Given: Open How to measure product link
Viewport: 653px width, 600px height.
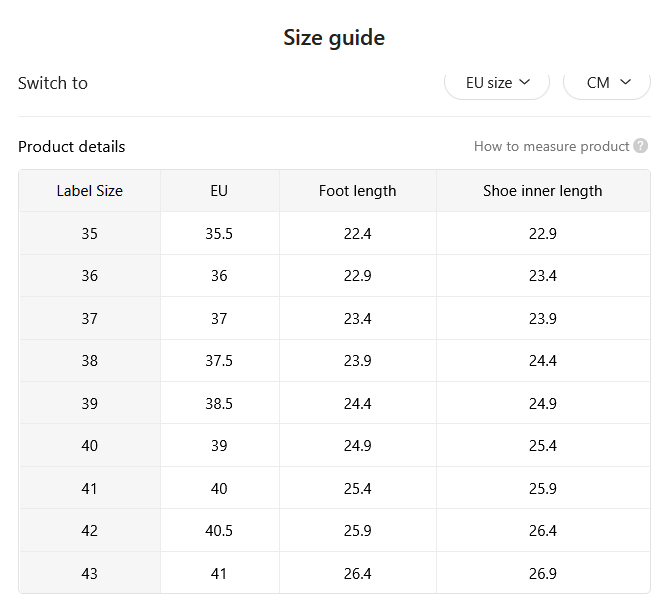Looking at the screenshot, I should point(551,146).
